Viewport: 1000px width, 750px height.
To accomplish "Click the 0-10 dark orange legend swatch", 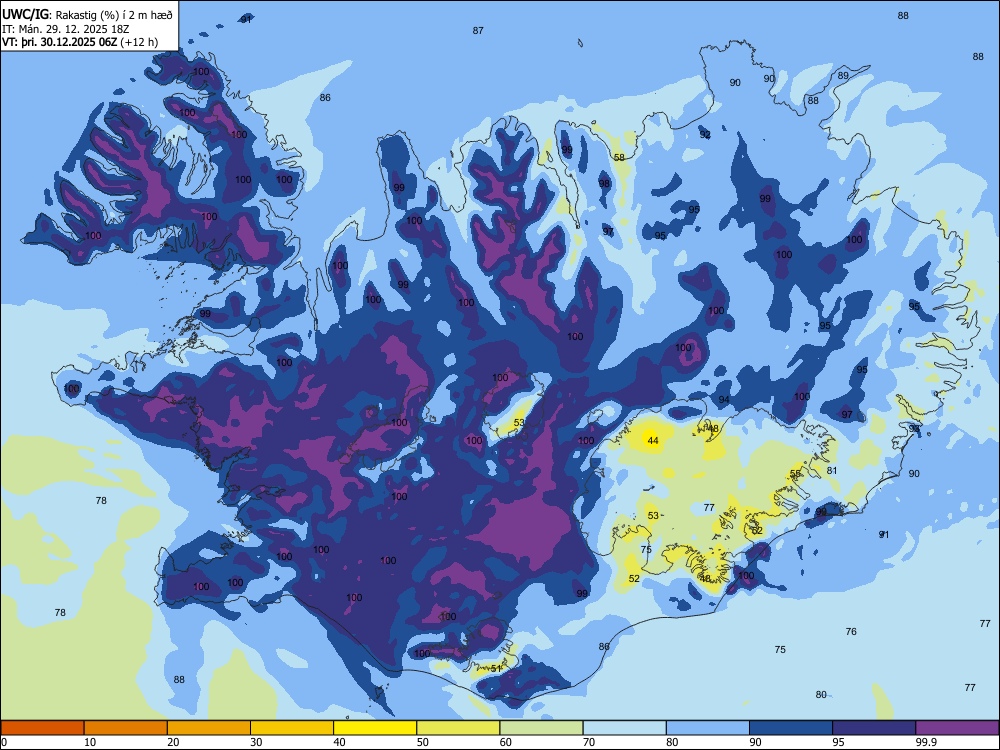I will pos(42,728).
